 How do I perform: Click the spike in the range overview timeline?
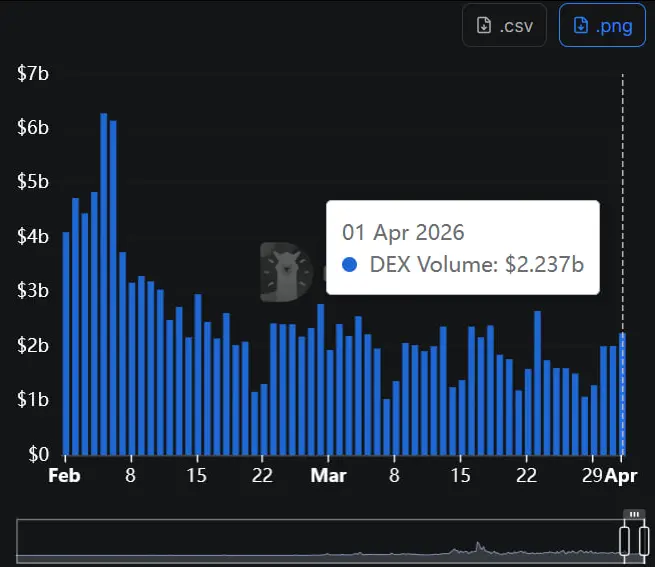[x=478, y=548]
